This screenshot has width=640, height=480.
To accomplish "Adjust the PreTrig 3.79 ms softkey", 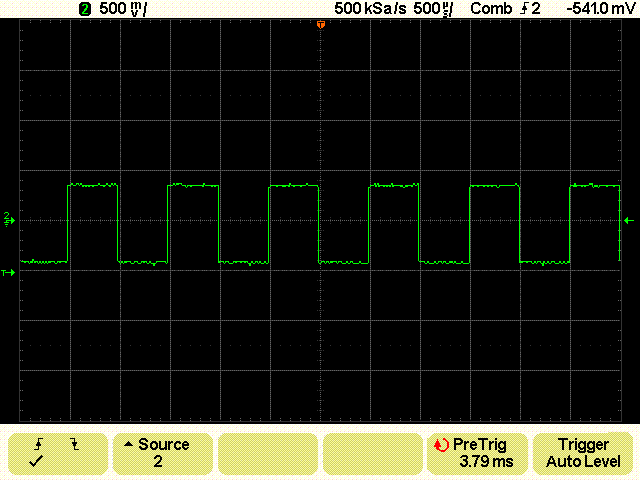I will pyautogui.click(x=477, y=453).
